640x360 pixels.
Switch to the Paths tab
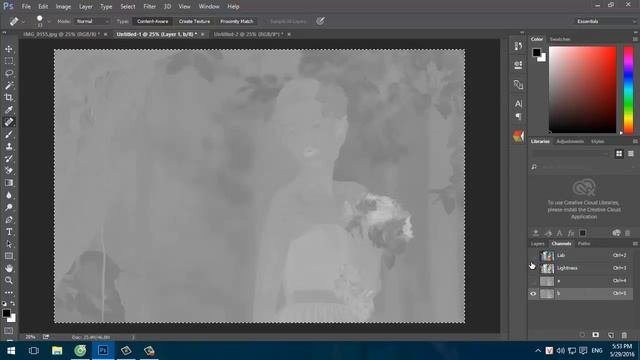(584, 244)
